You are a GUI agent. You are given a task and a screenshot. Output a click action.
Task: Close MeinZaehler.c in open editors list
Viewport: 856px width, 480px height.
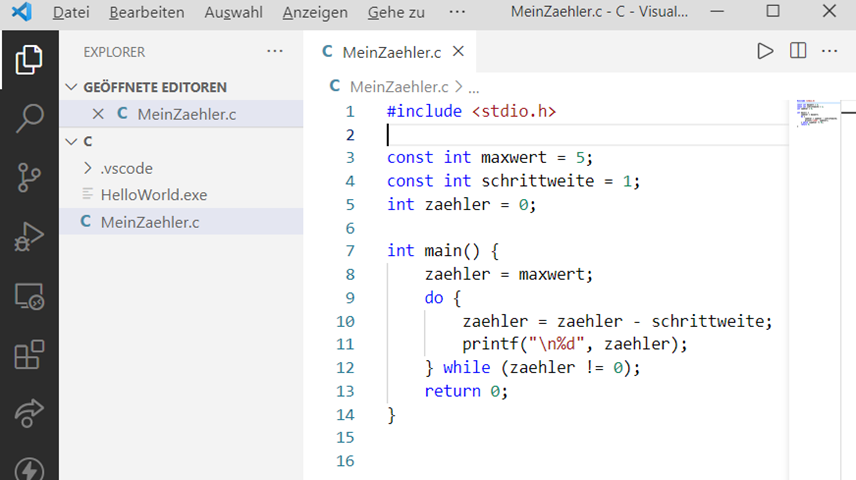pos(98,114)
